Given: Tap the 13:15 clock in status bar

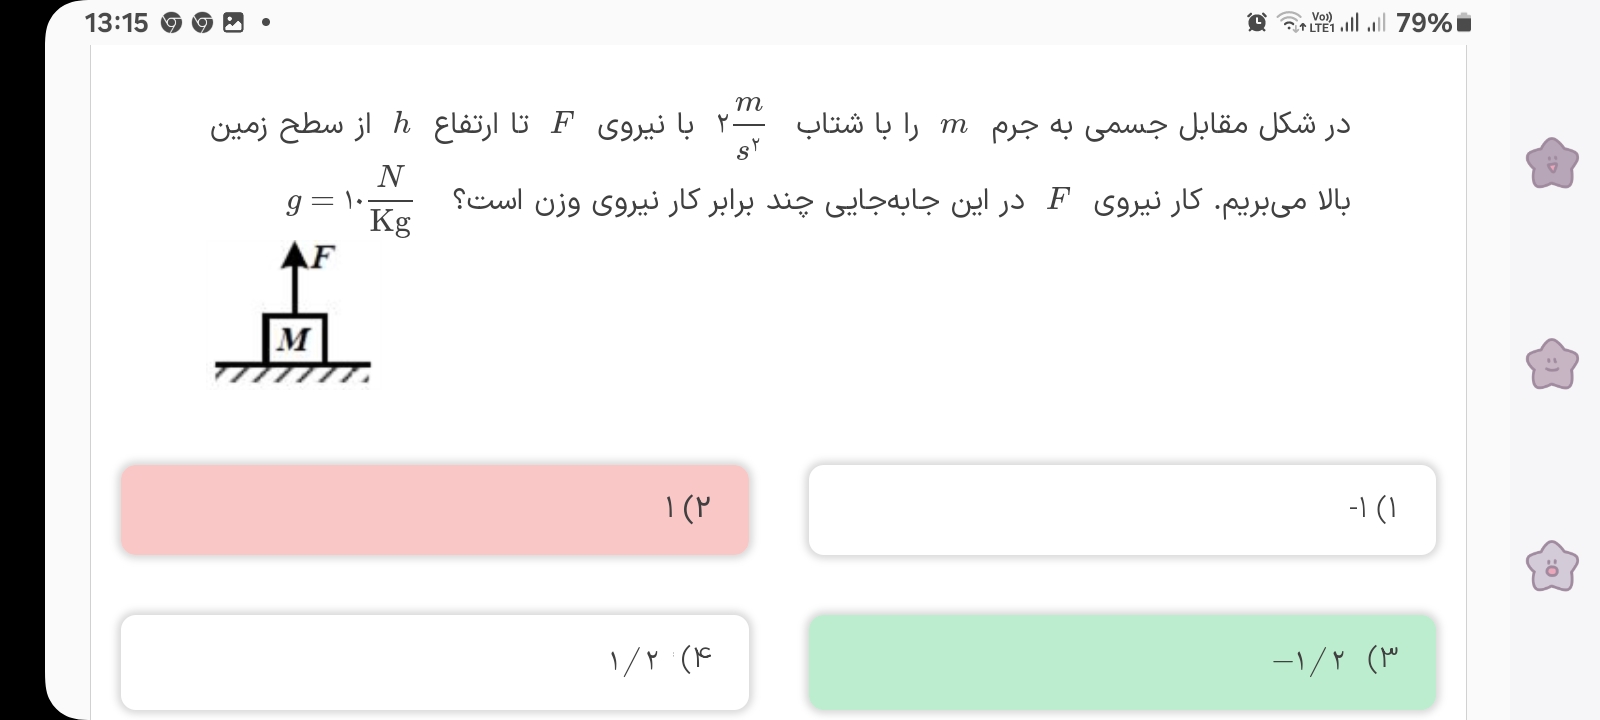Looking at the screenshot, I should coord(116,23).
